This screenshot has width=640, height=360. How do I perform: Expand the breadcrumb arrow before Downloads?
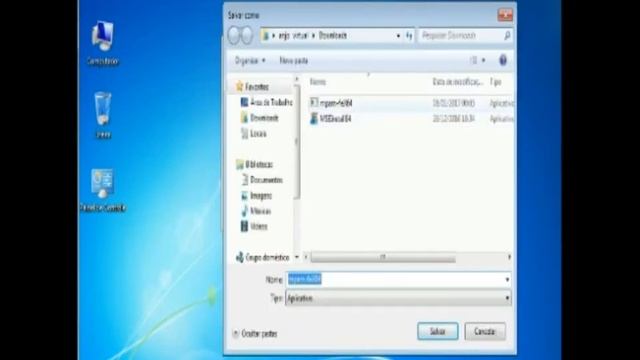313,36
